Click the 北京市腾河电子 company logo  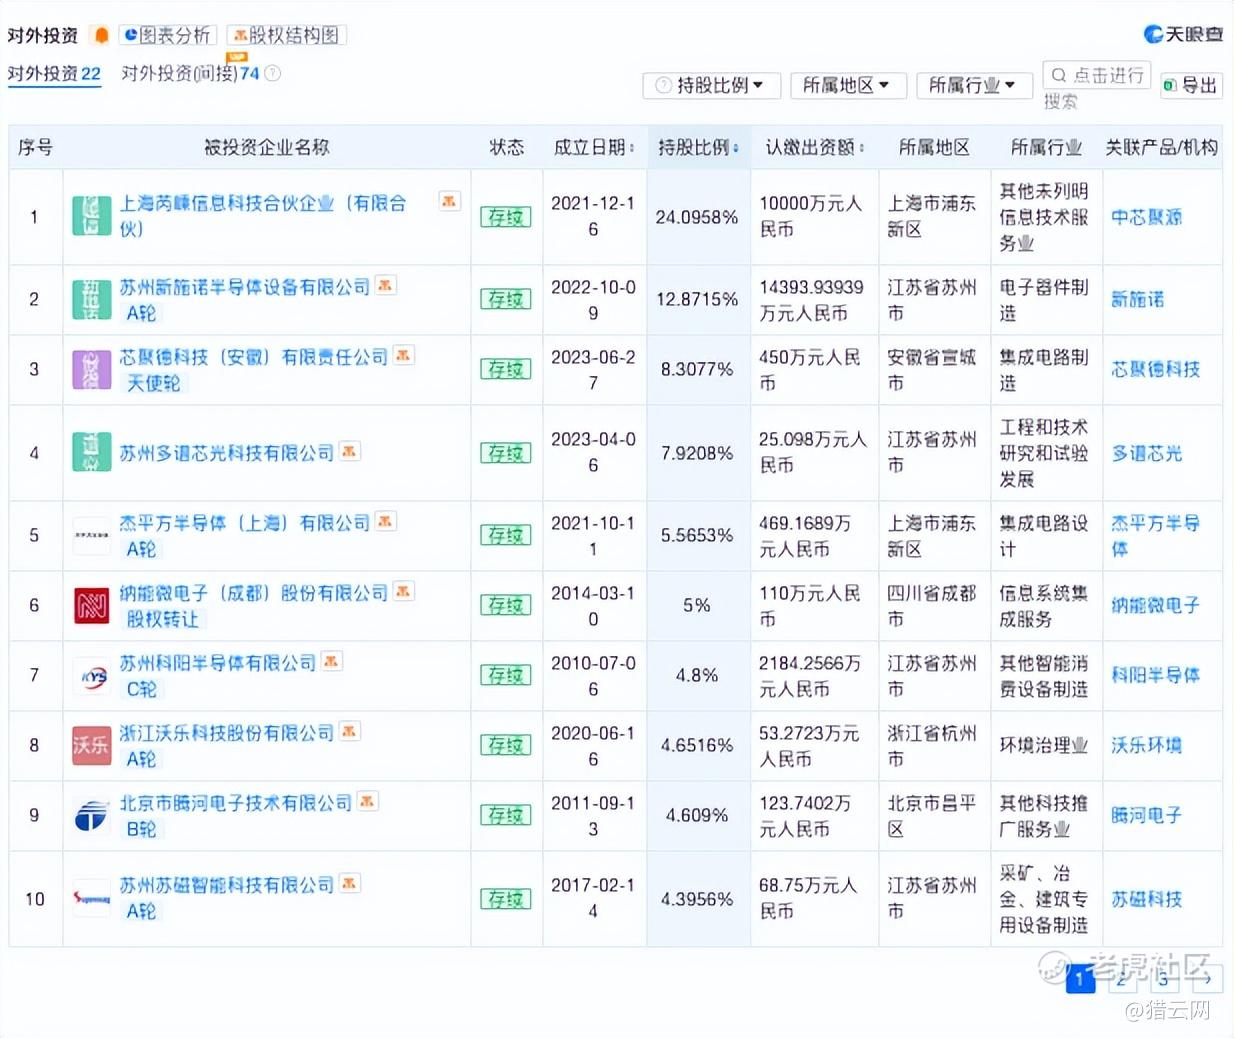[x=92, y=815]
